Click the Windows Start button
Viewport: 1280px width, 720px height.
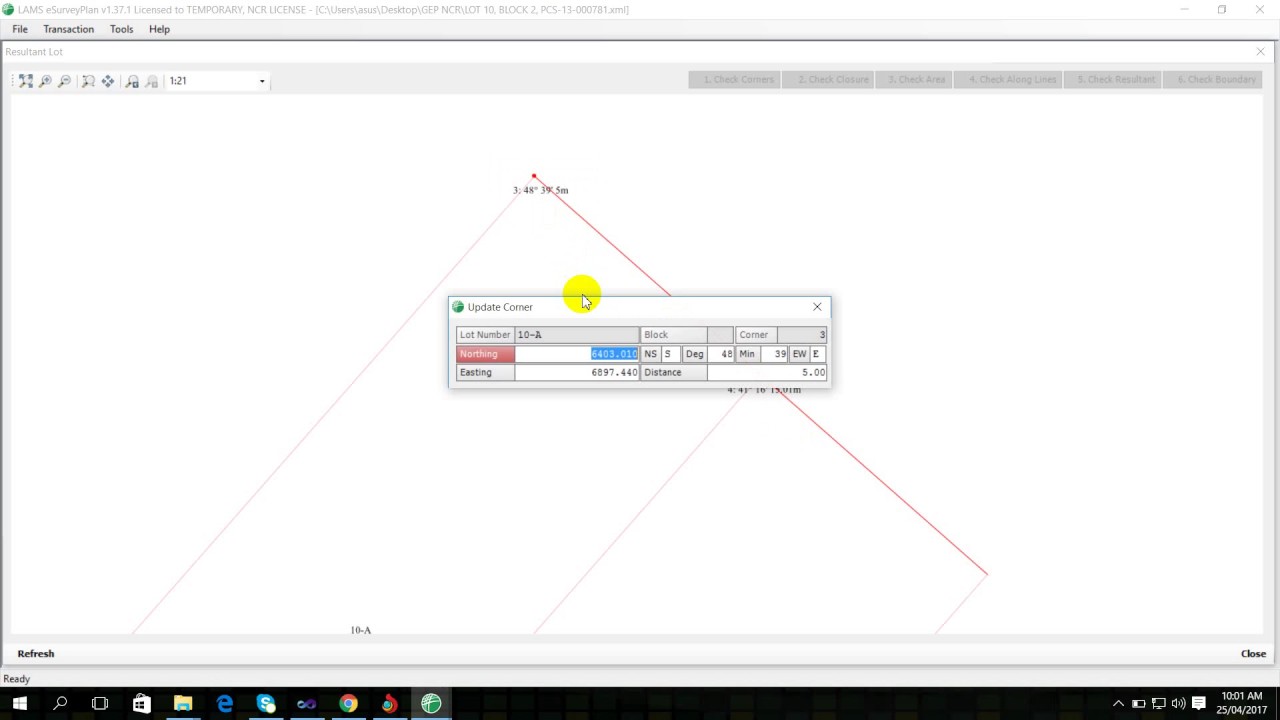(x=19, y=704)
